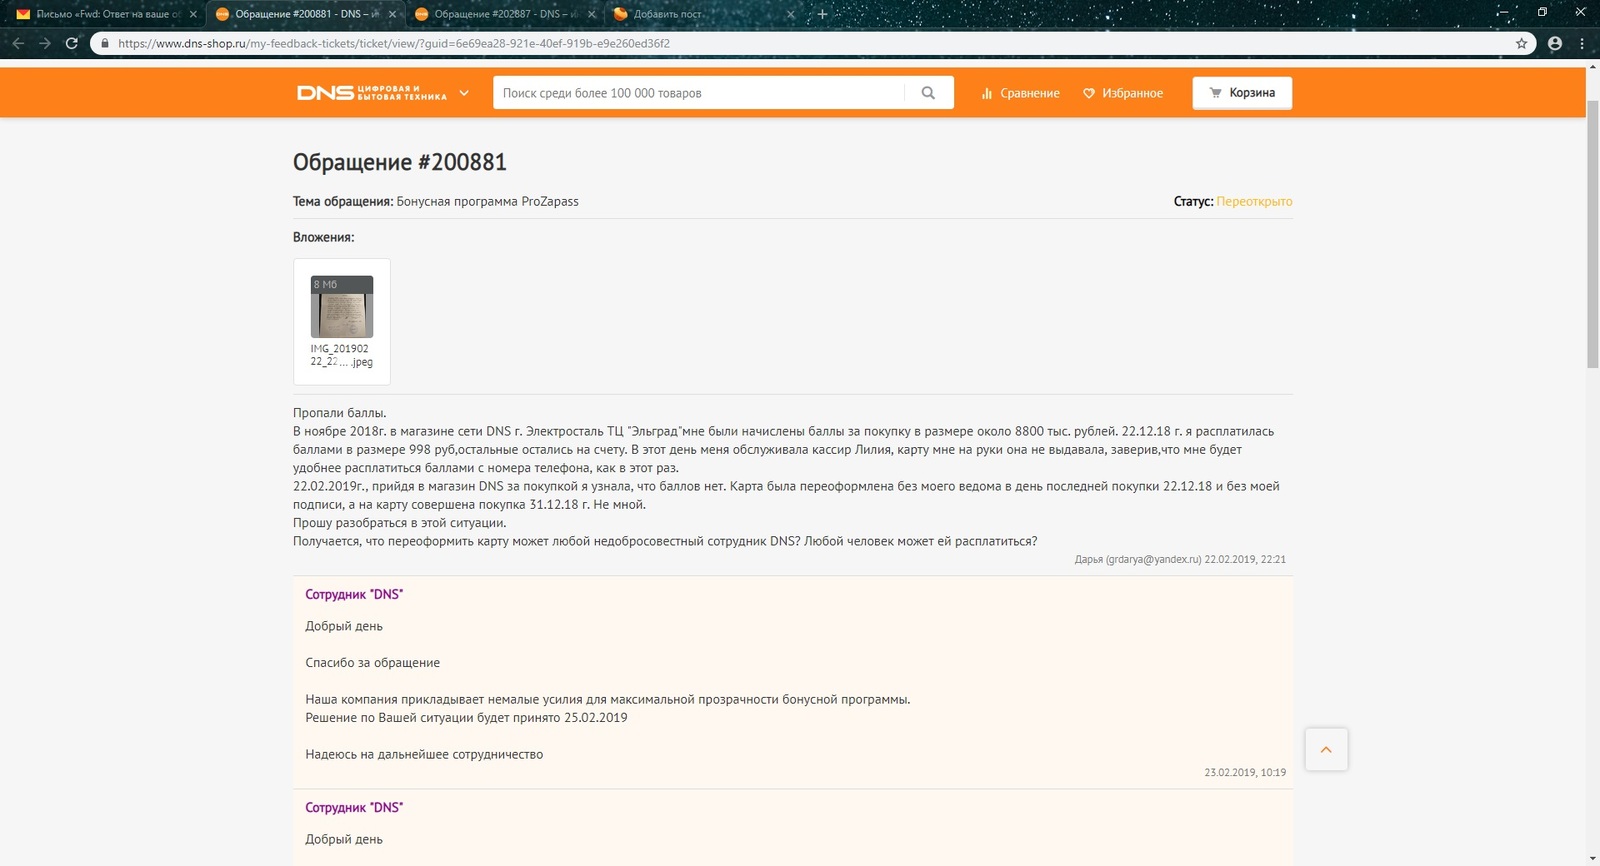Click the first Сотрудник "DNS" author name
Image resolution: width=1600 pixels, height=866 pixels.
[x=354, y=594]
